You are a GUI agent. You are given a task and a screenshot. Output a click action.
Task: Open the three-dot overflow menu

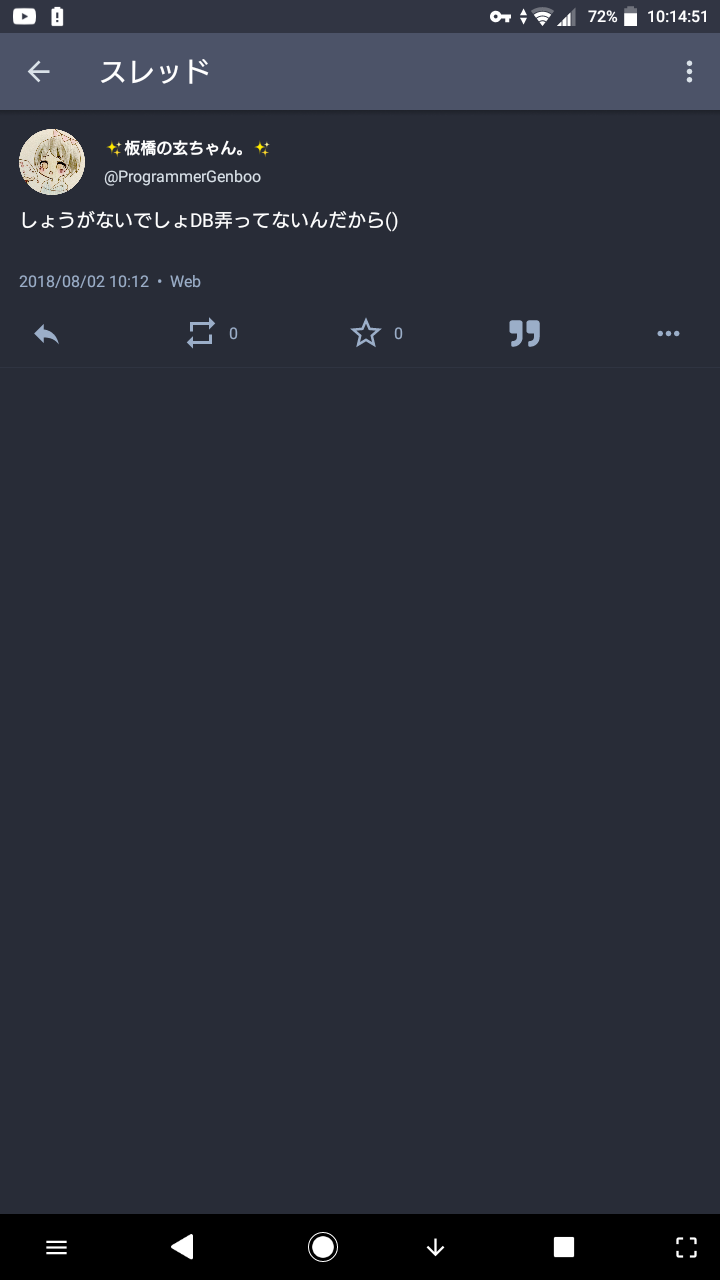click(689, 71)
